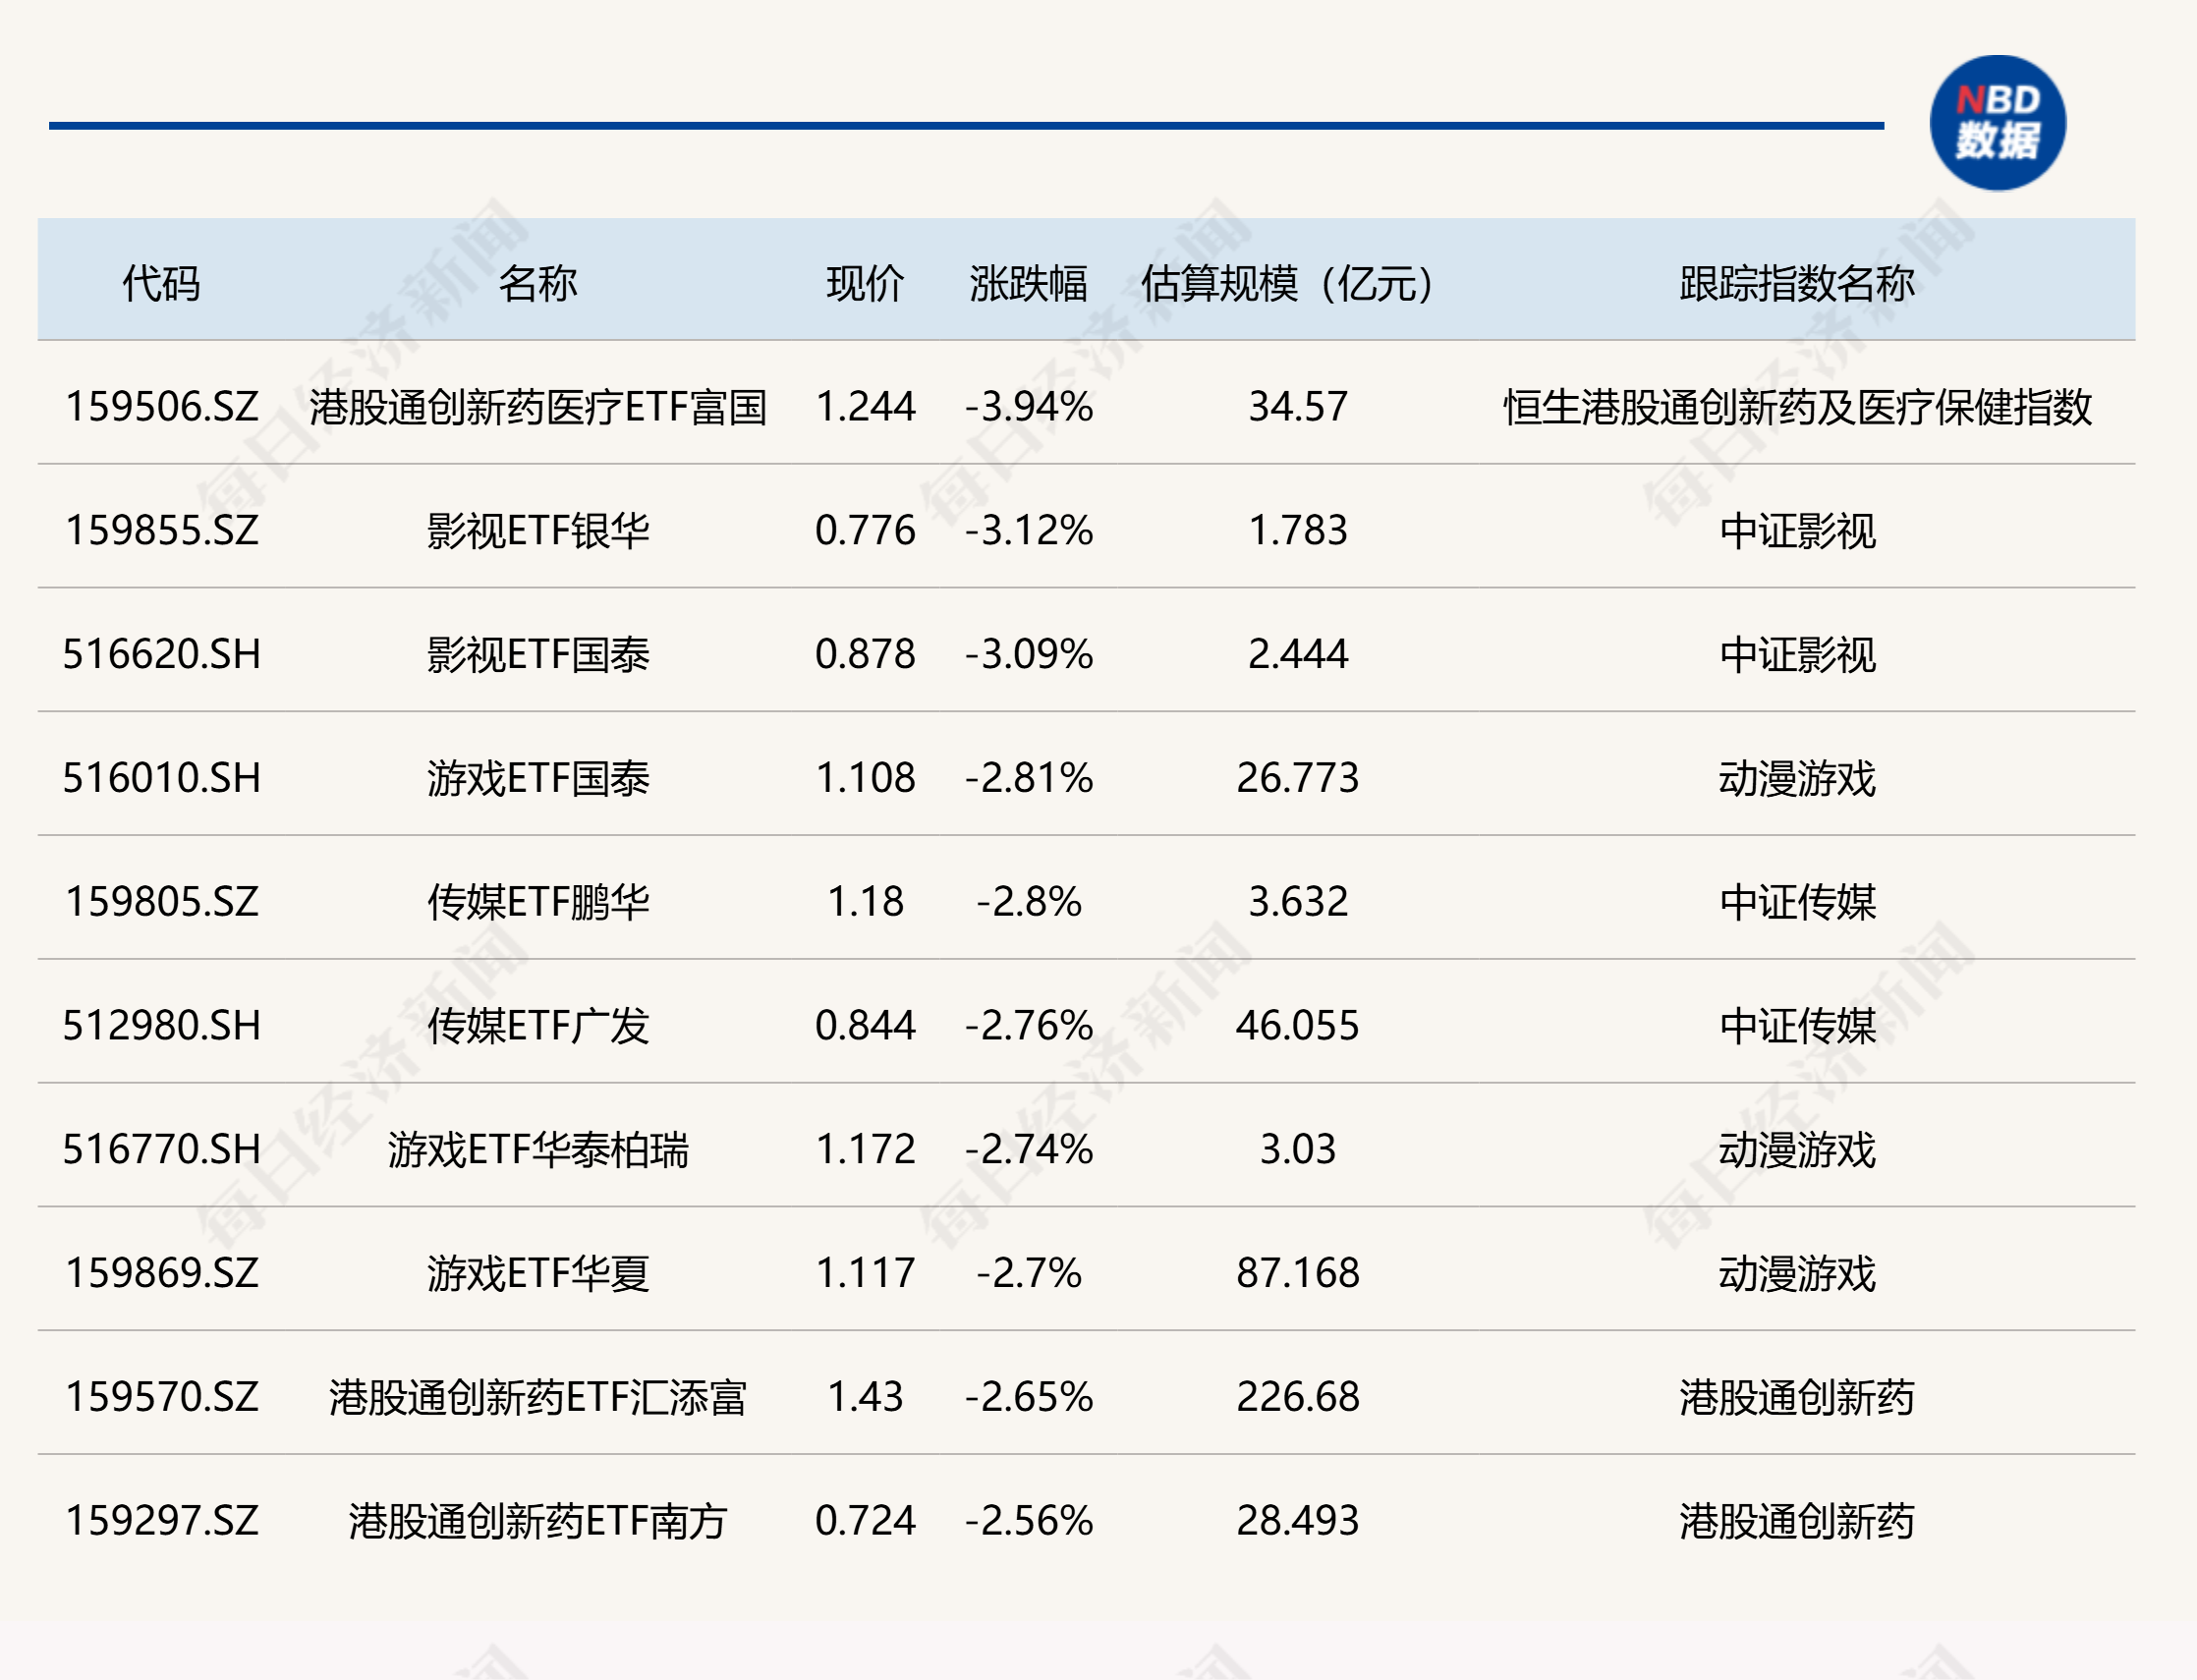Screen dimensions: 2197x1680
Task: Click change value -3.94%
Action: click(x=1028, y=407)
